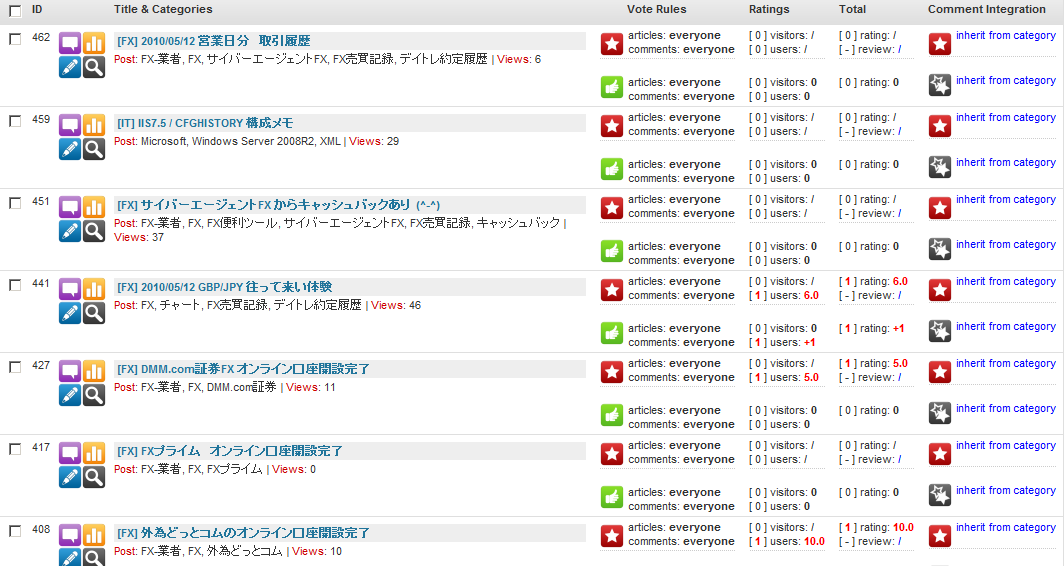This screenshot has width=1064, height=566.
Task: Click 'Title & Categories' column header
Action: pos(163,9)
